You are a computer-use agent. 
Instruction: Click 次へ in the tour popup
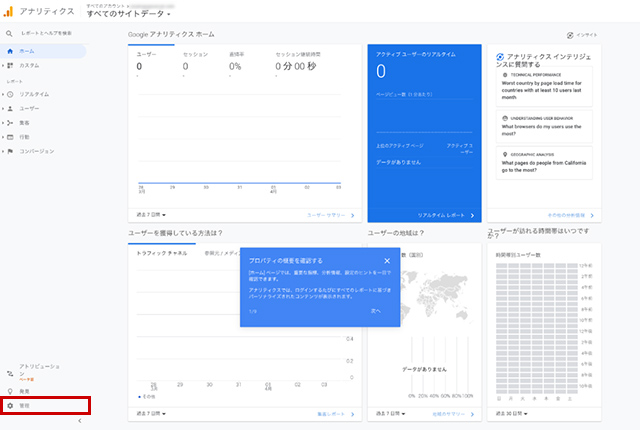(376, 311)
